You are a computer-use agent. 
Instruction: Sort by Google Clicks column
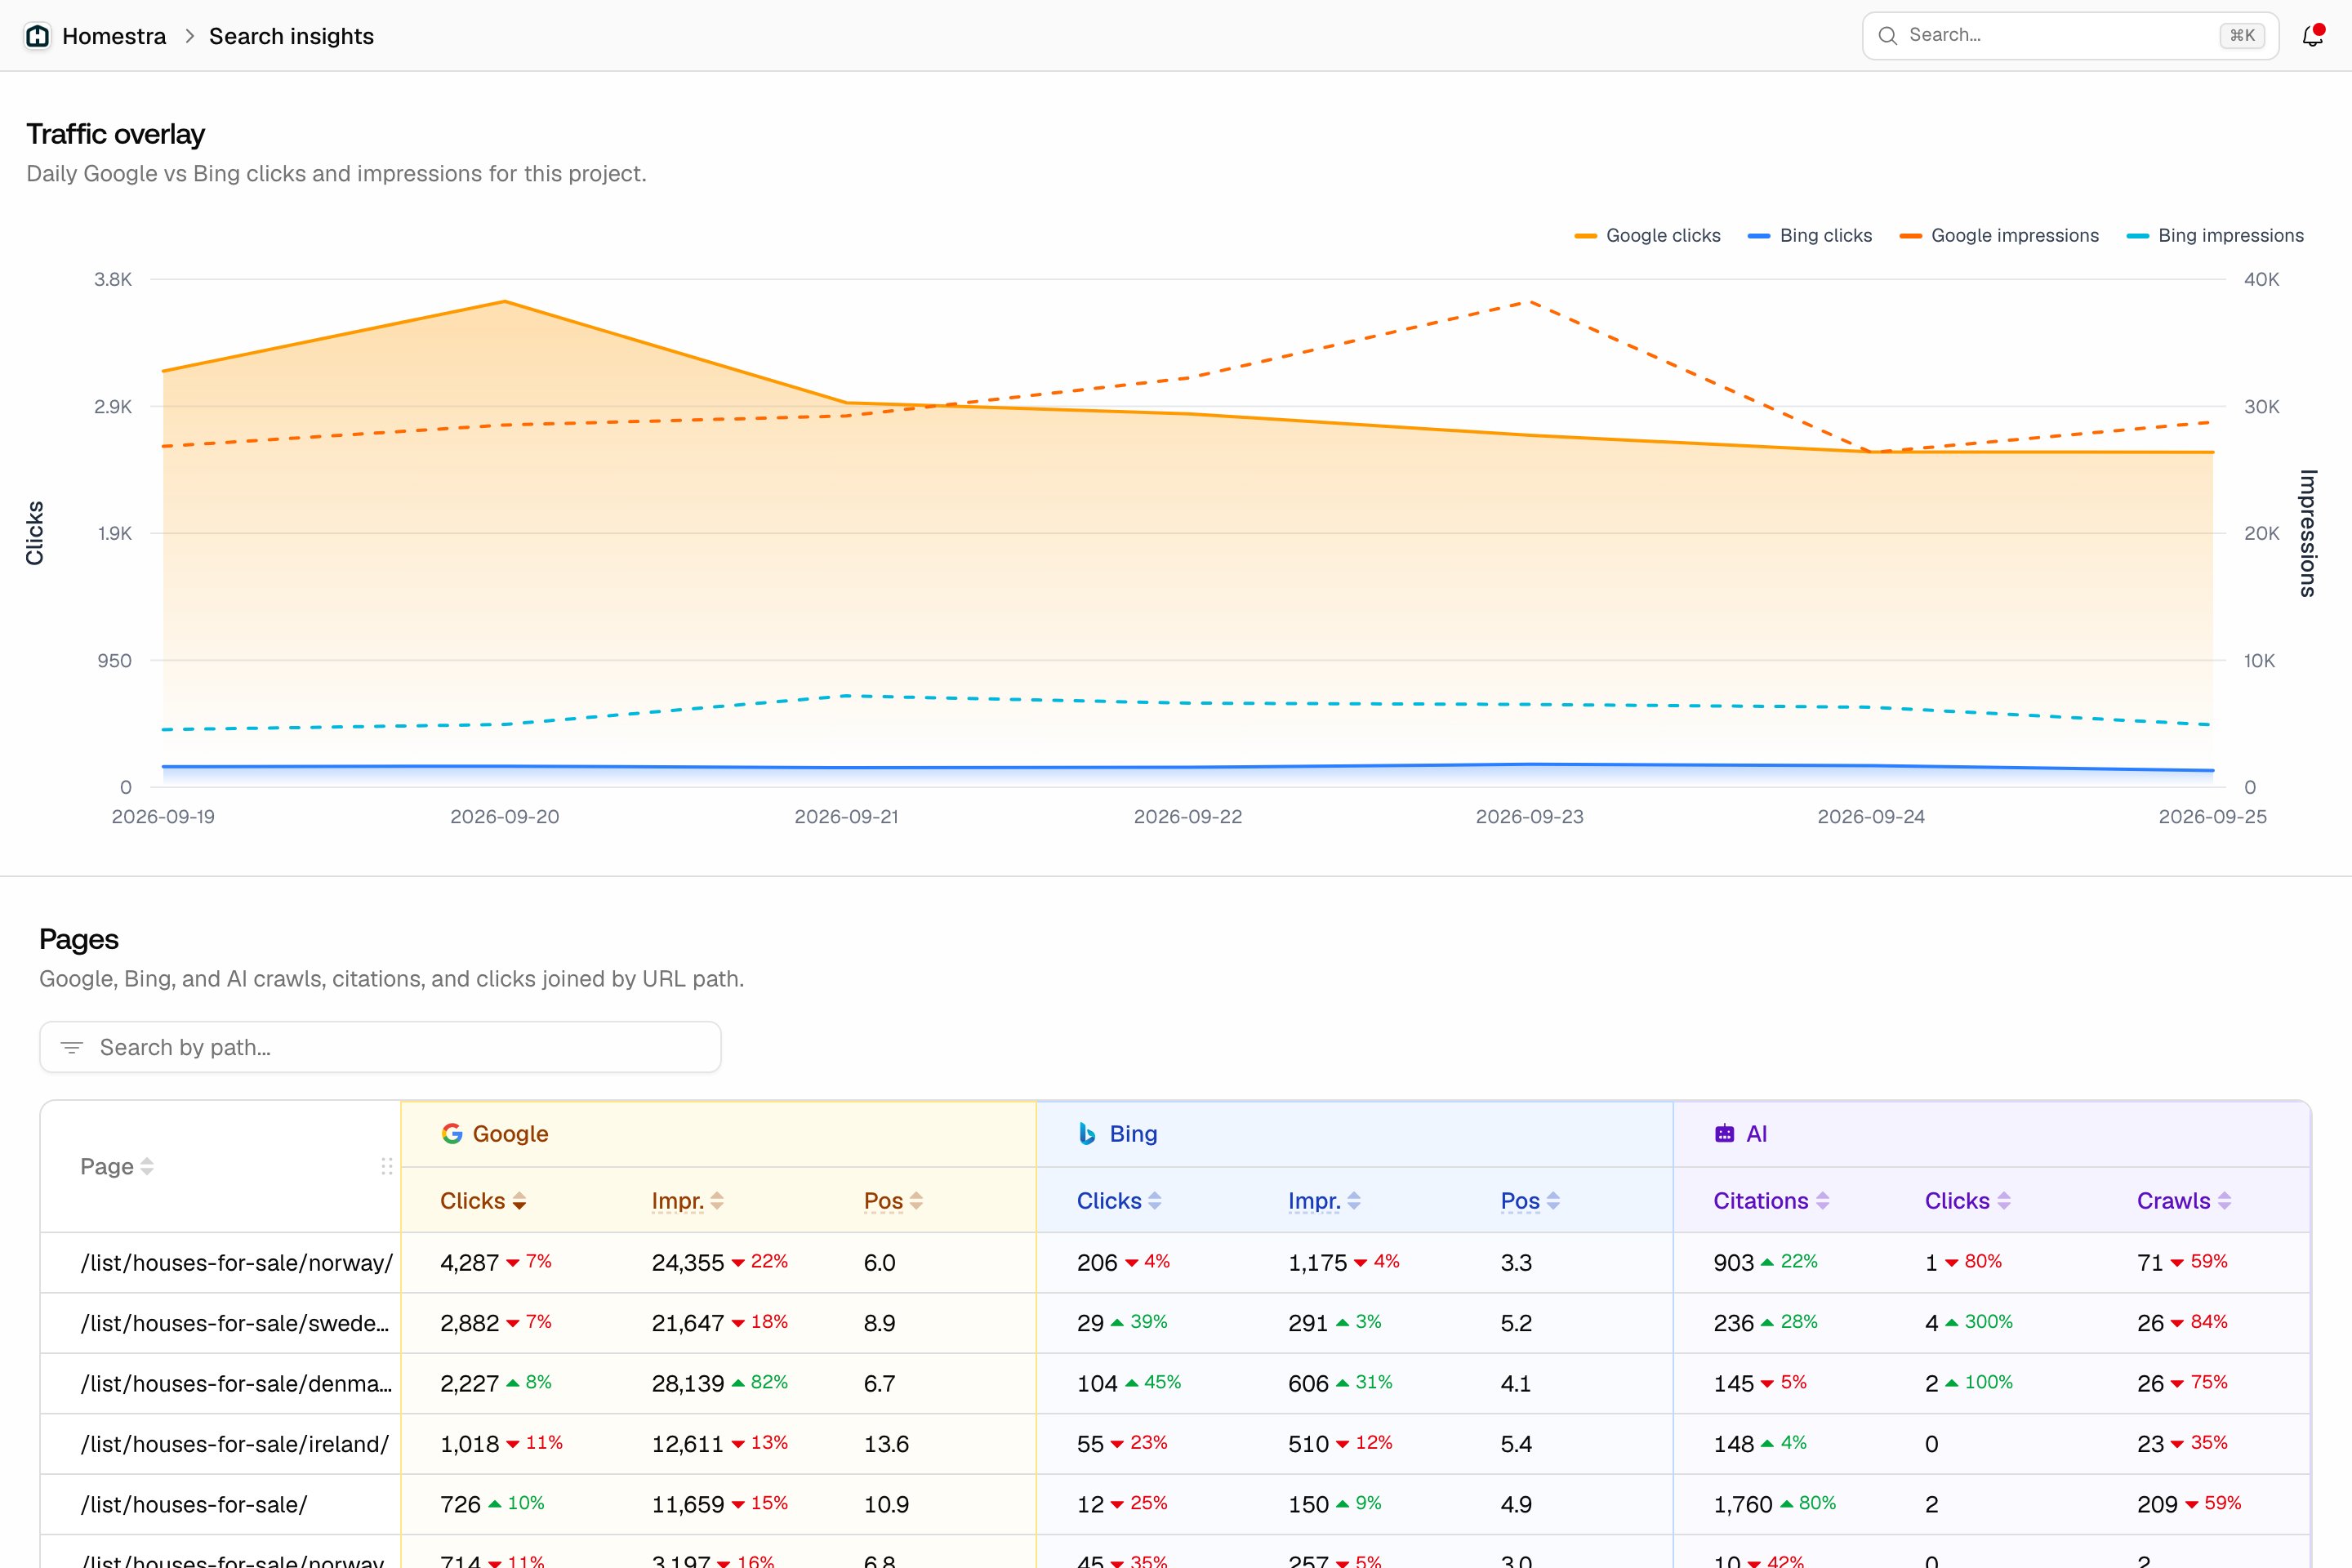(x=483, y=1200)
